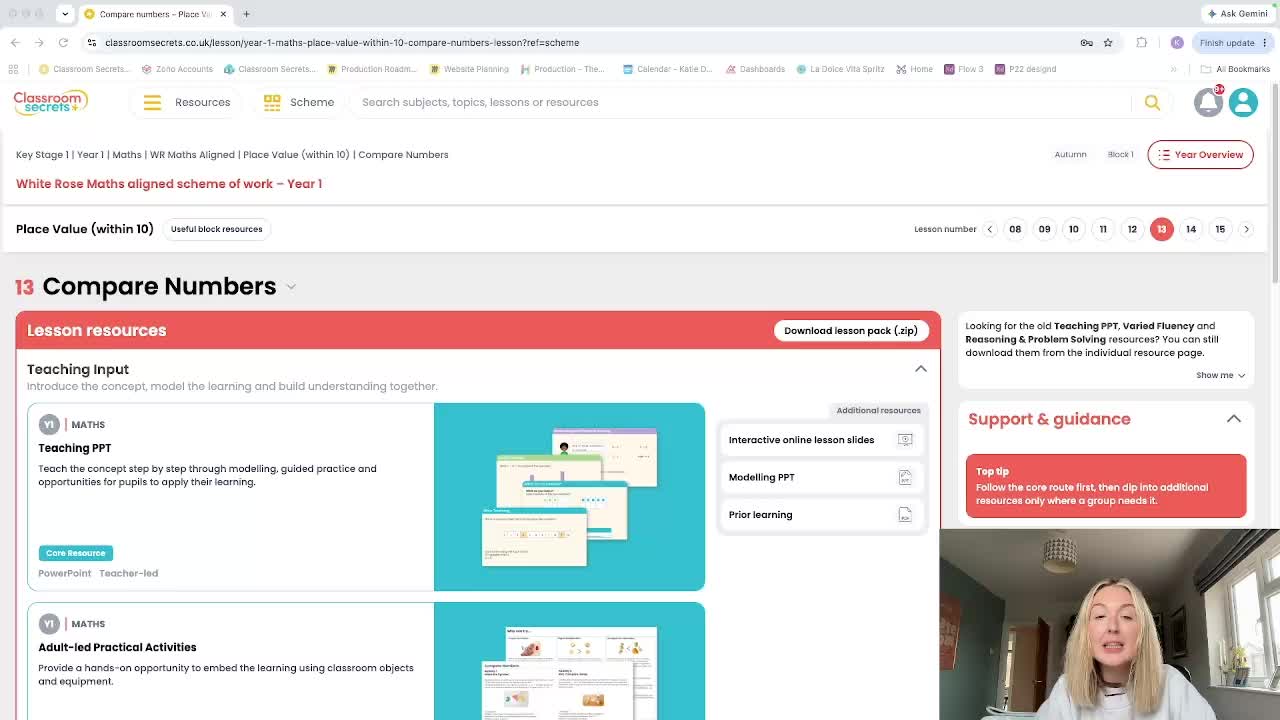Open the browser extensions puzzle icon
This screenshot has height=720, width=1280.
(1142, 43)
